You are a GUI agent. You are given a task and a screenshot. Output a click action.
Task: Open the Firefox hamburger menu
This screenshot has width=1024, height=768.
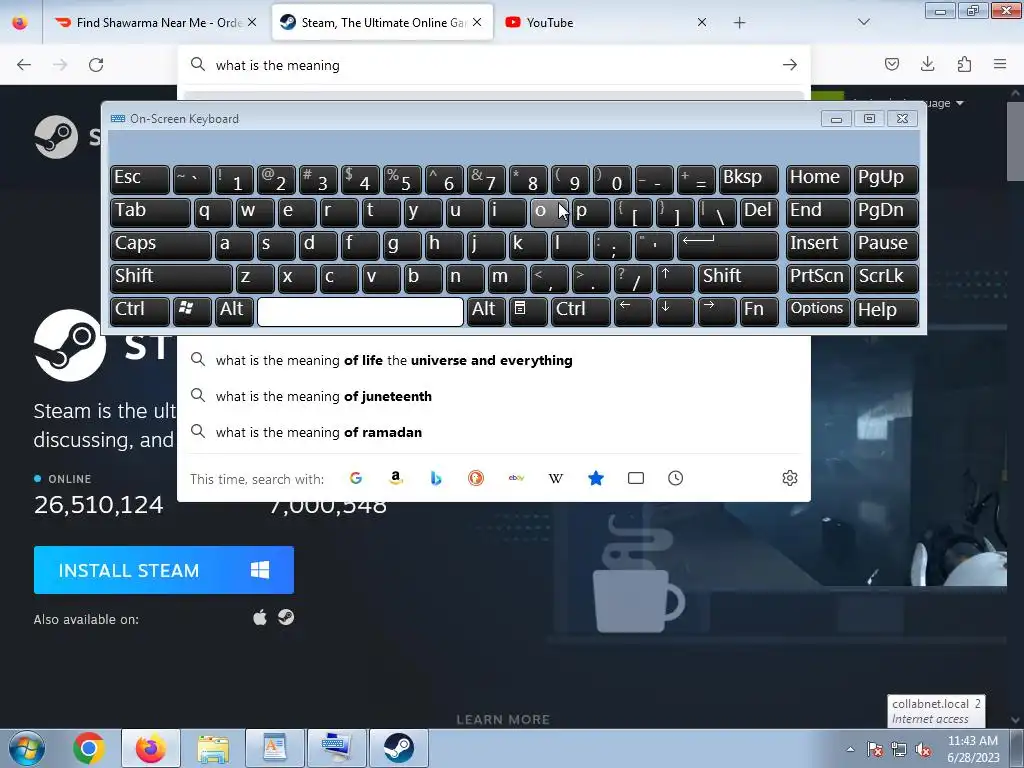coord(1000,64)
